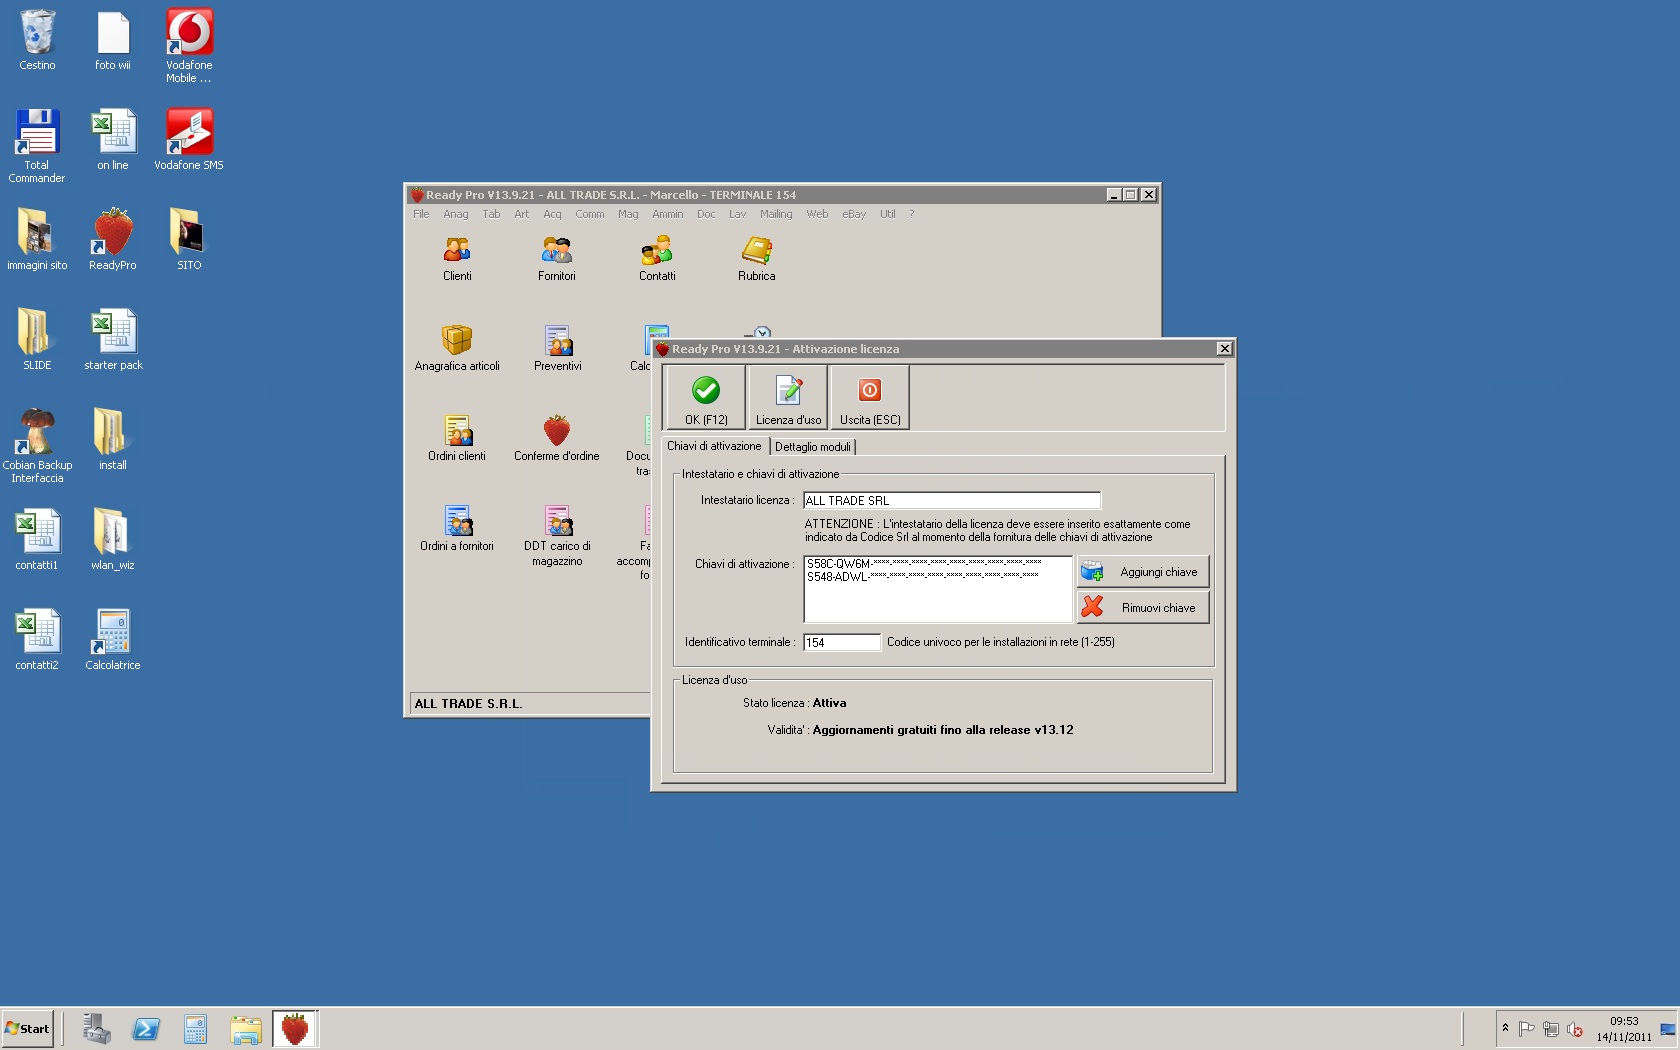Close the Attivazione licenza dialog

(1224, 349)
